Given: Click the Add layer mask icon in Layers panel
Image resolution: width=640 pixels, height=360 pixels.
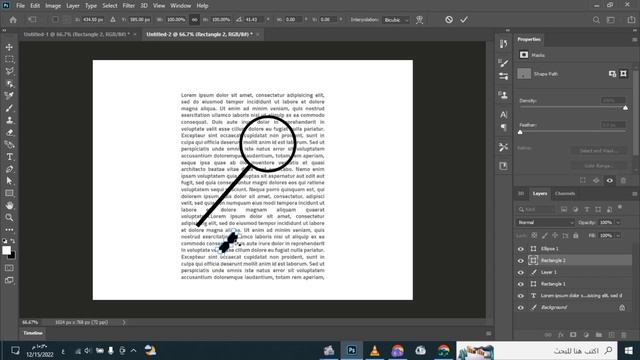Looking at the screenshot, I should coord(573,335).
